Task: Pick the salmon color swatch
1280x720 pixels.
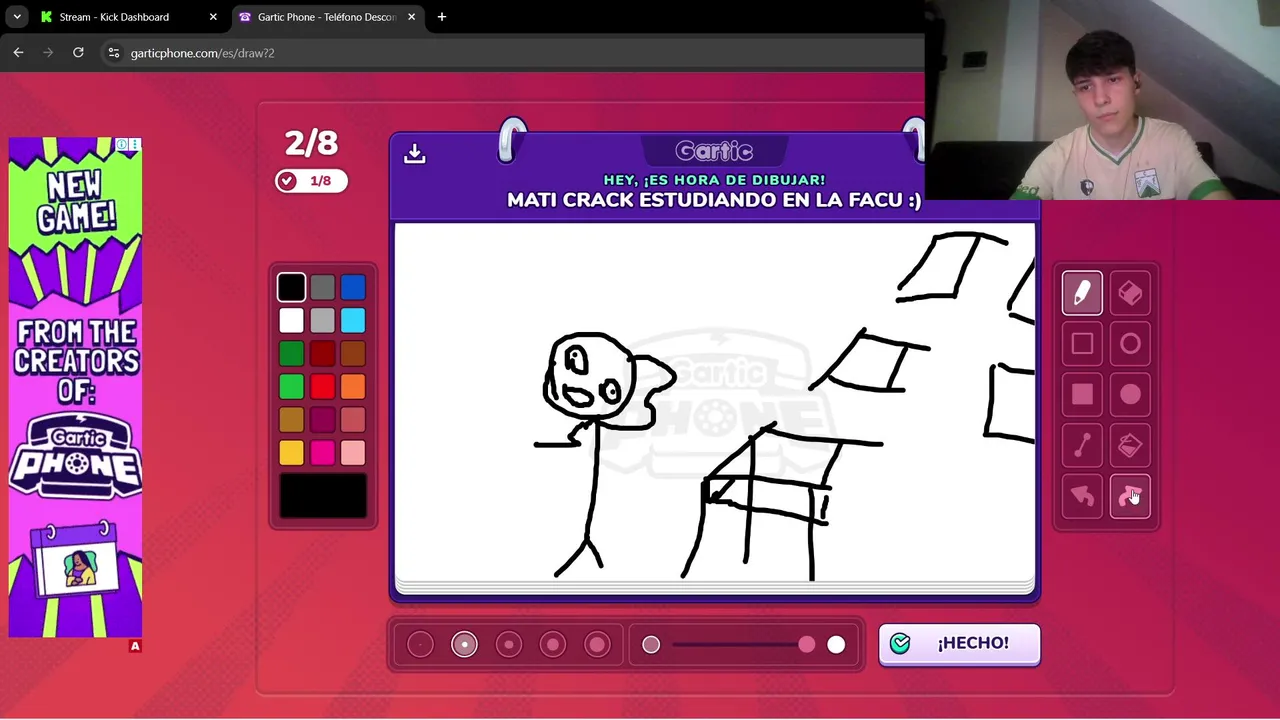Action: [353, 419]
